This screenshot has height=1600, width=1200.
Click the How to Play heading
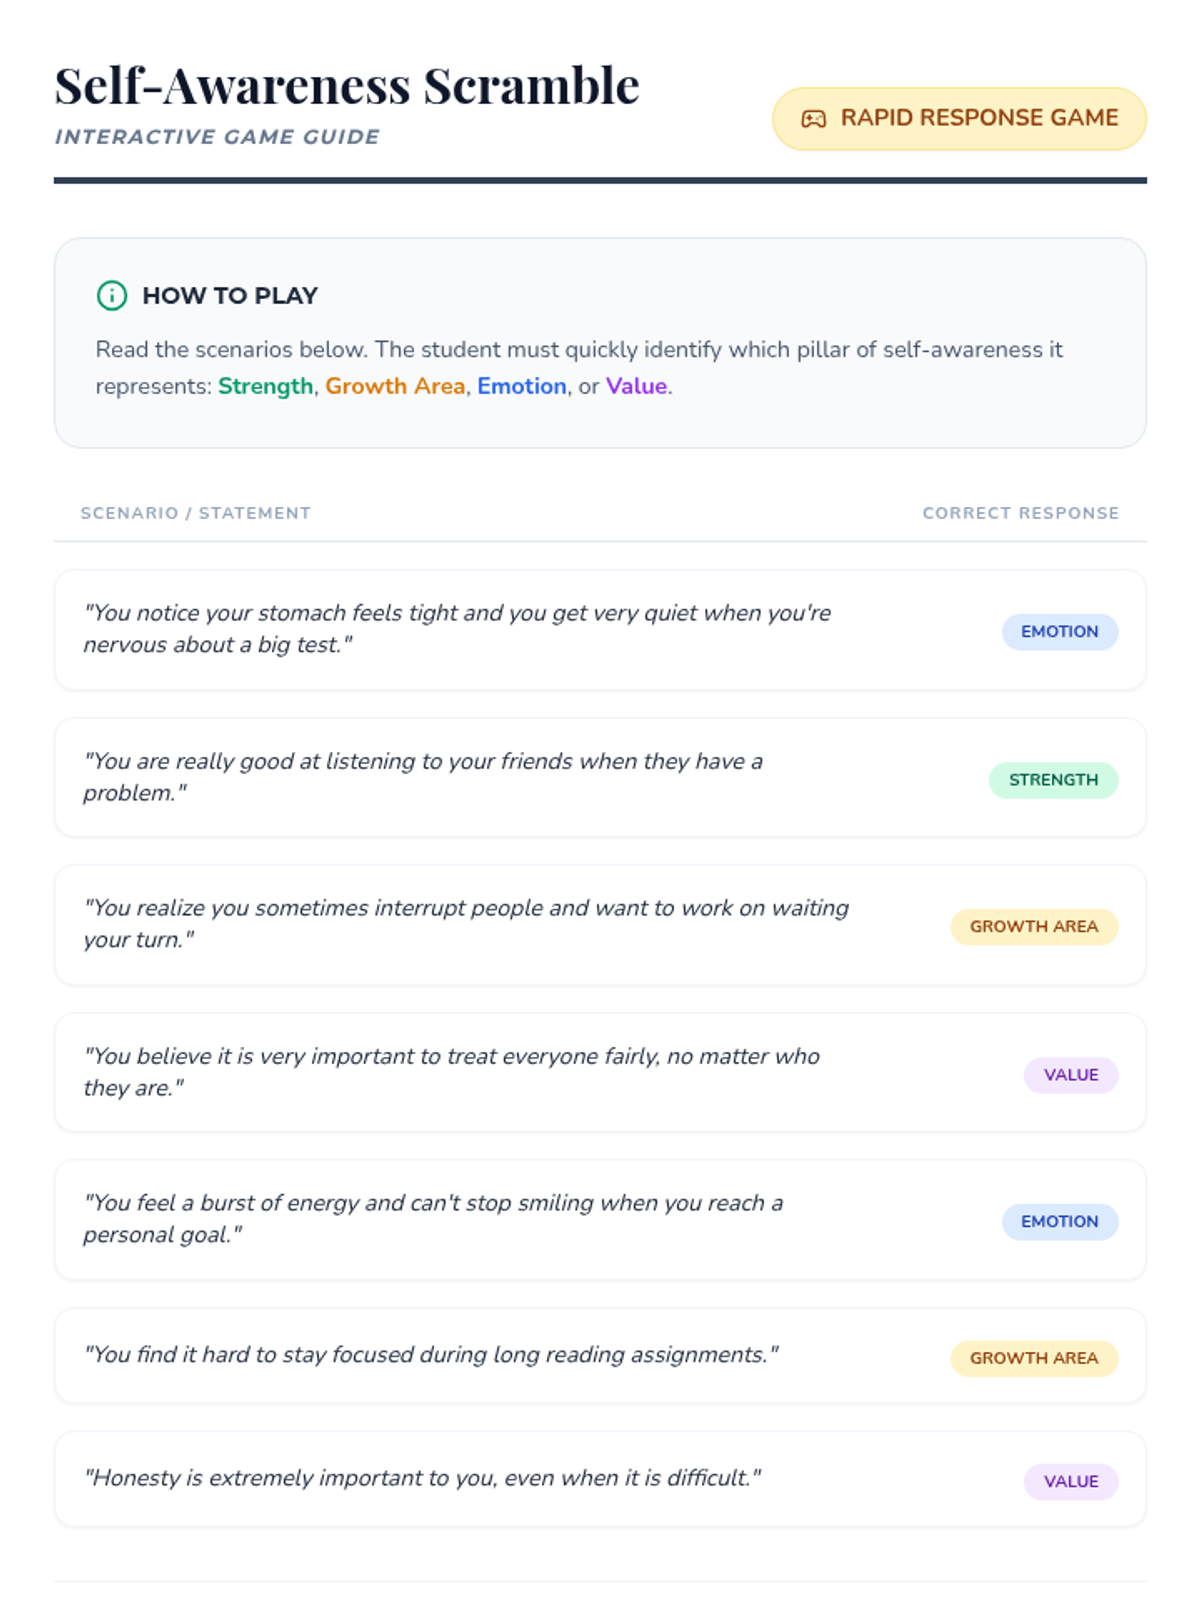click(x=230, y=296)
